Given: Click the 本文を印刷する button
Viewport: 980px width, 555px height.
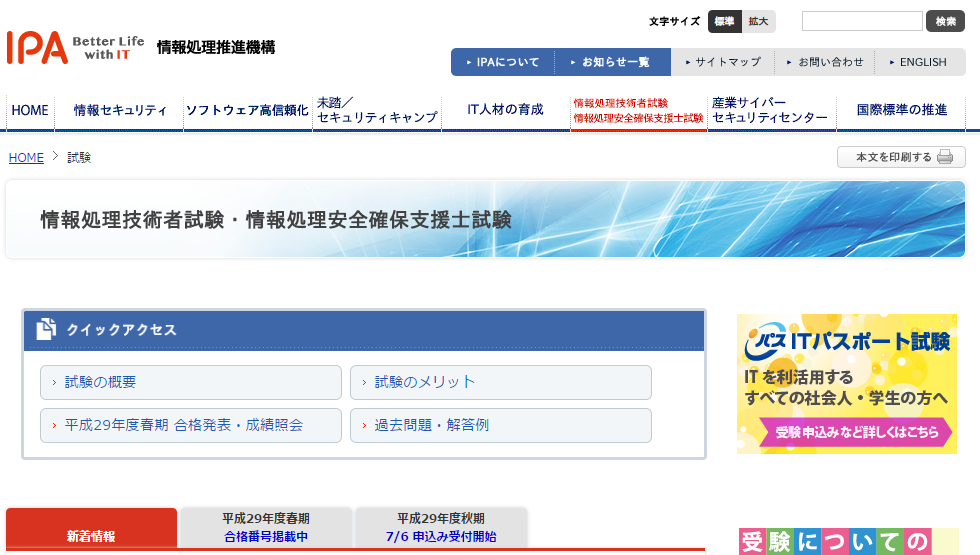Looking at the screenshot, I should [901, 157].
